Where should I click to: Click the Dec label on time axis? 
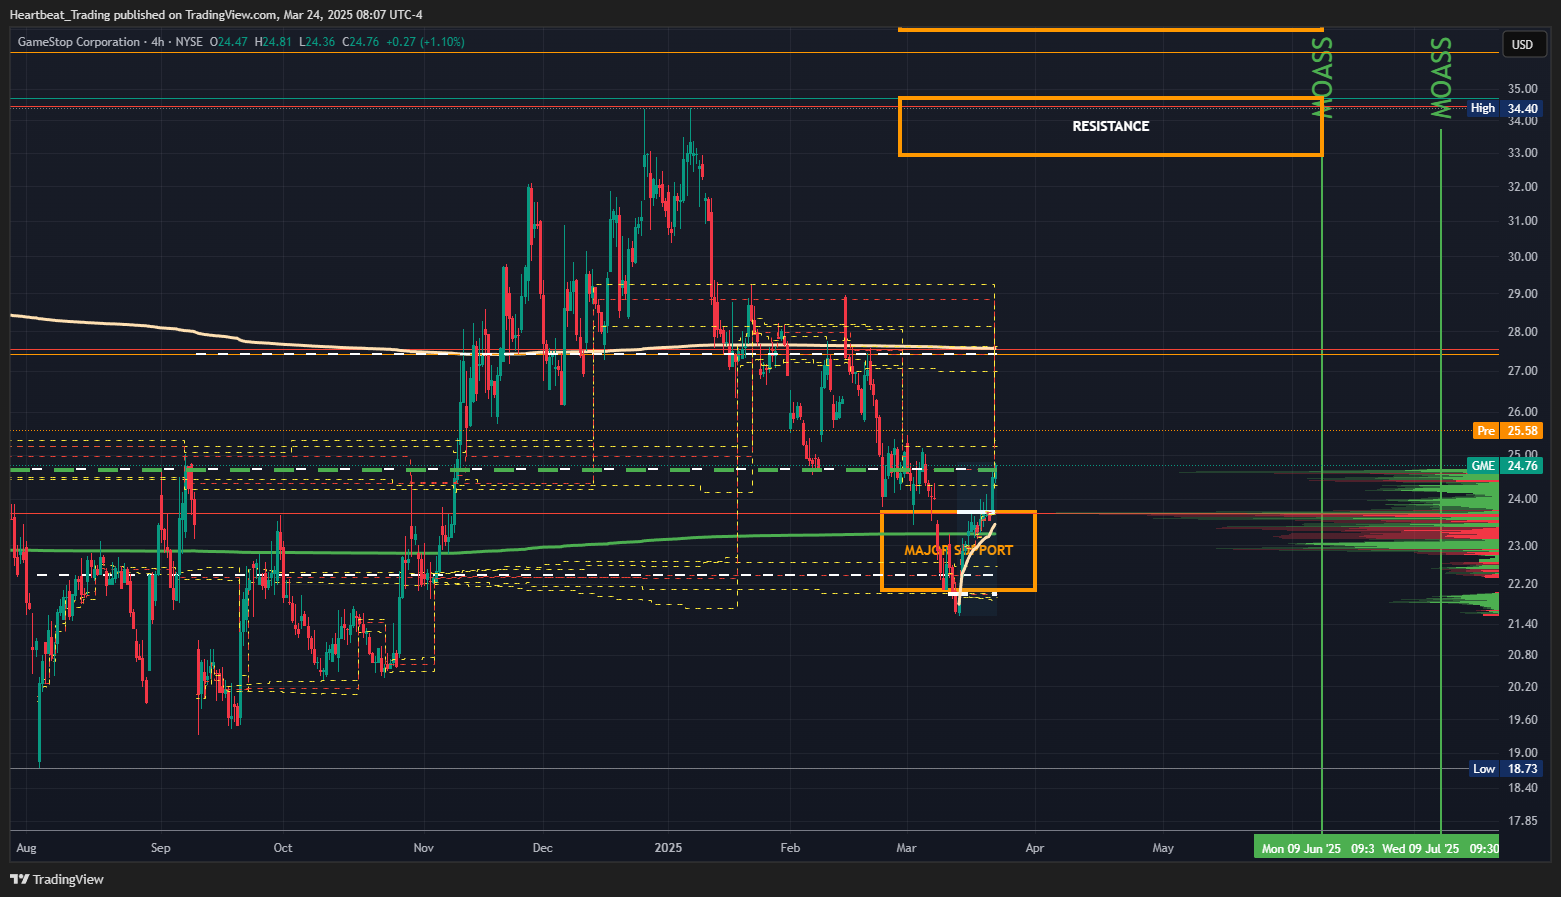[542, 848]
